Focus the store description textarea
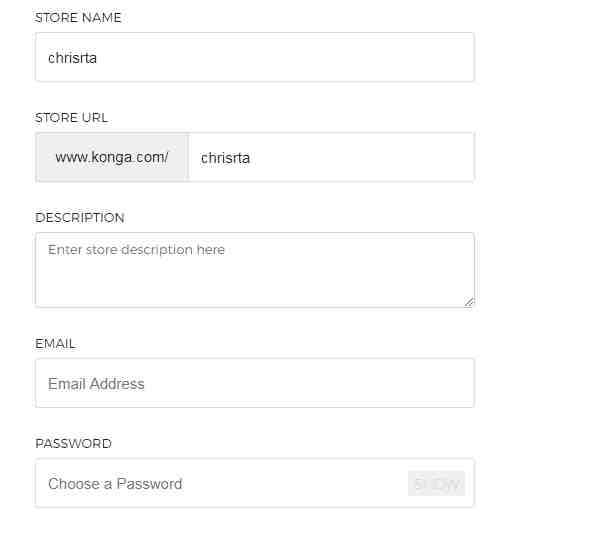 coord(255,270)
